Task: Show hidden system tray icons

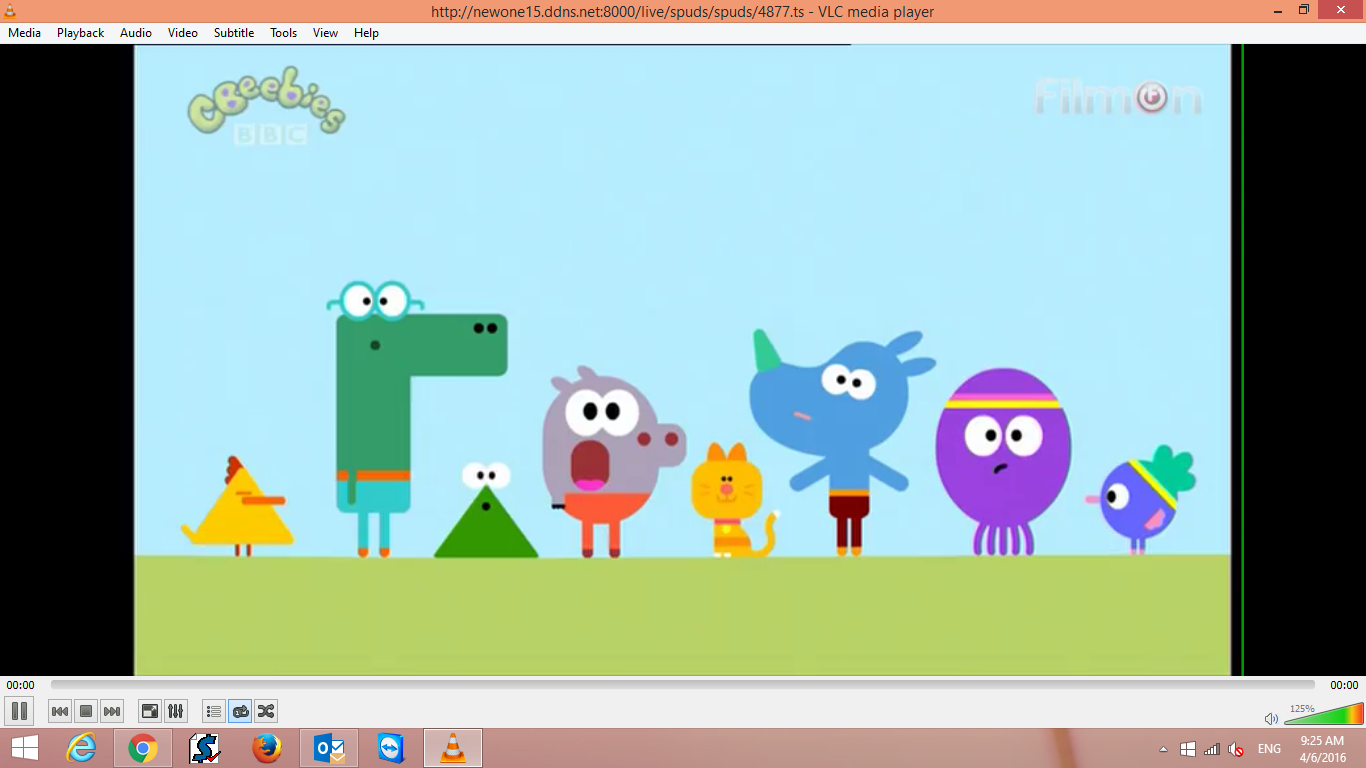Action: coord(1163,749)
